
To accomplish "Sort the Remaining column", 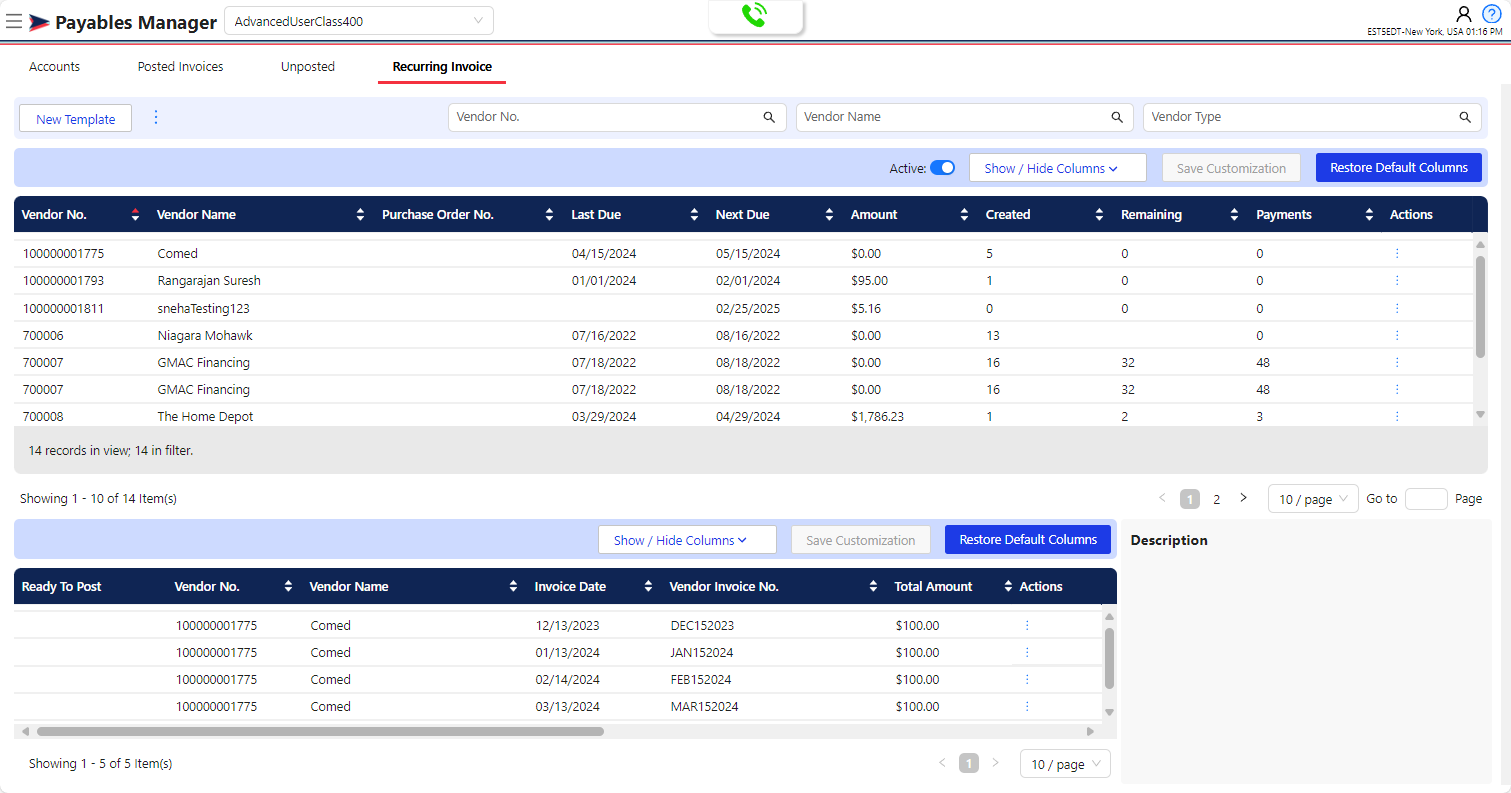I will [x=1234, y=214].
